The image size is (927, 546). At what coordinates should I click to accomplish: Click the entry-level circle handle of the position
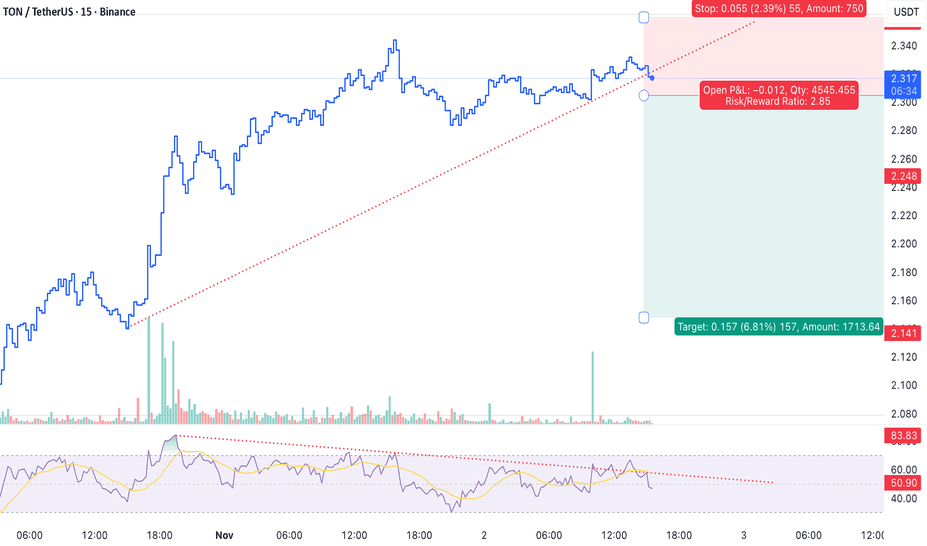[x=644, y=95]
